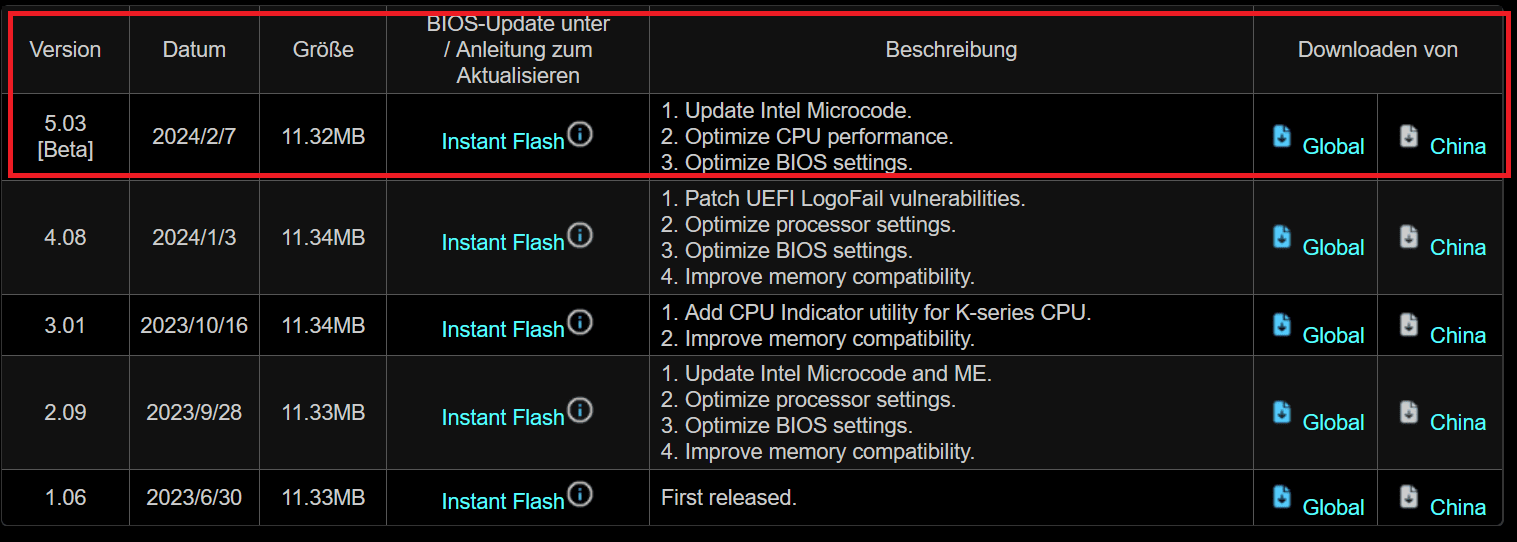
Task: Click the info icon in the 2.09 row
Action: 580,410
